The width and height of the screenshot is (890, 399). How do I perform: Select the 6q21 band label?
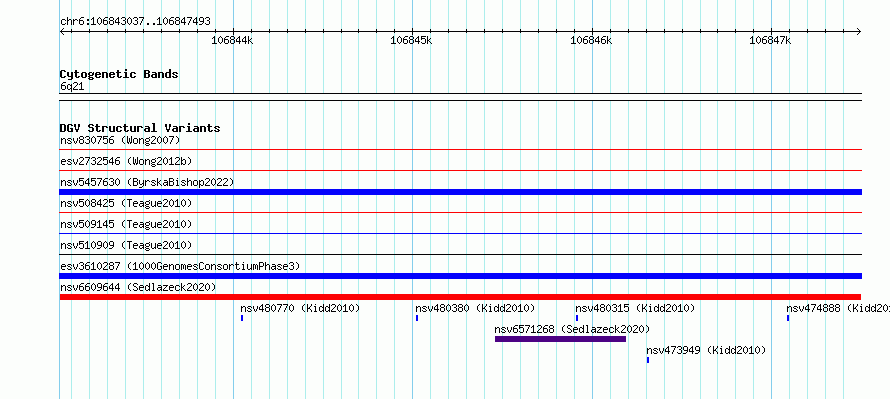73,87
